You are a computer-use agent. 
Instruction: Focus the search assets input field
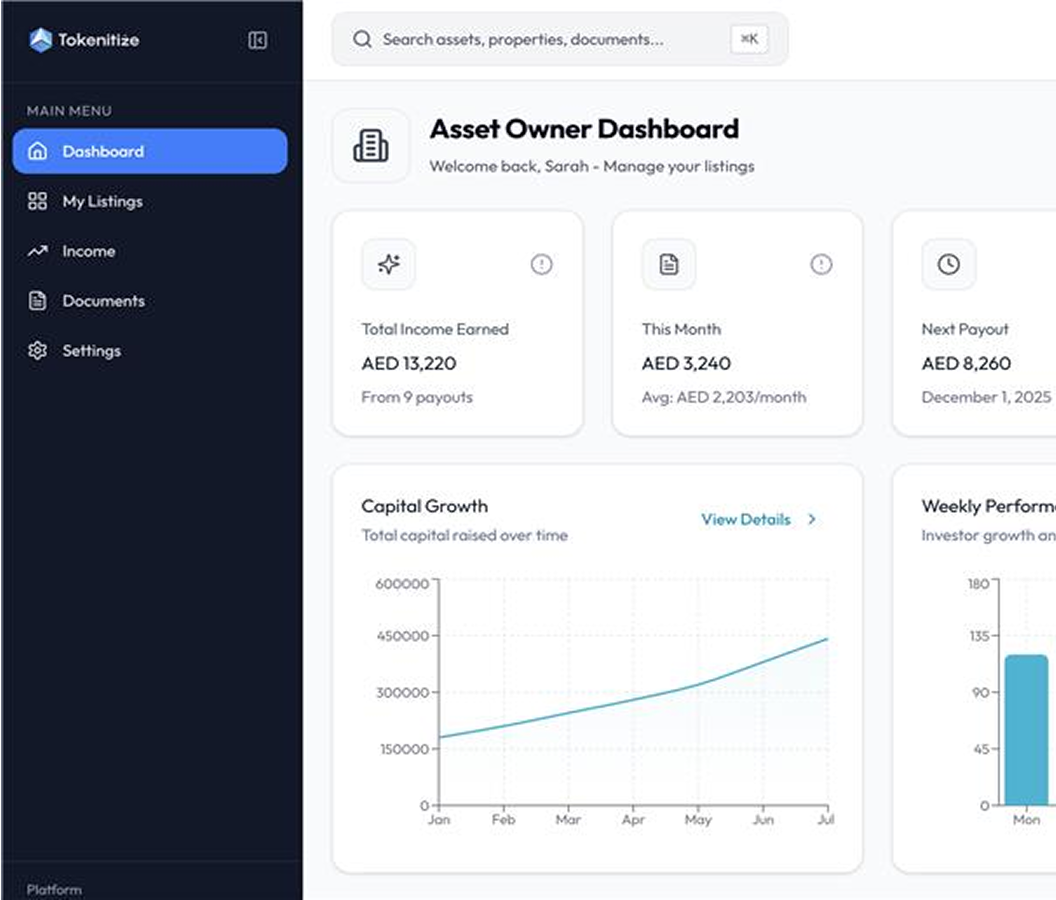(x=540, y=39)
